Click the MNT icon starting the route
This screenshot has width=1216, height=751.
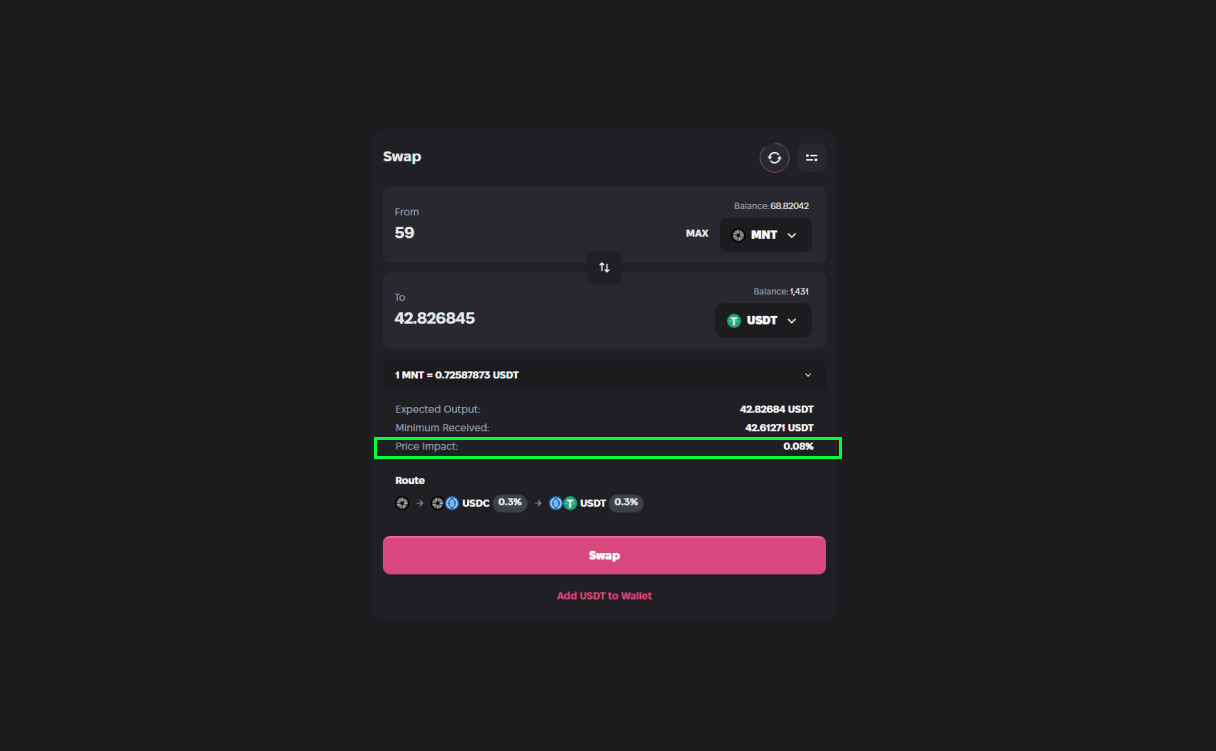pos(402,503)
